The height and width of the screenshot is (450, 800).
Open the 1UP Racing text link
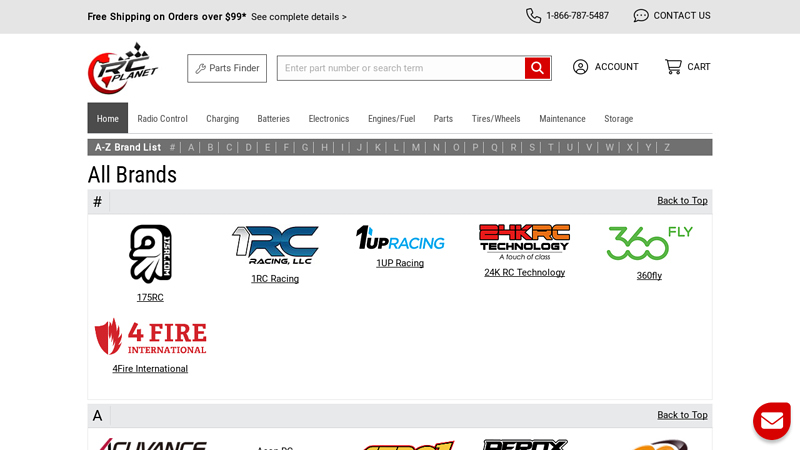[x=400, y=263]
